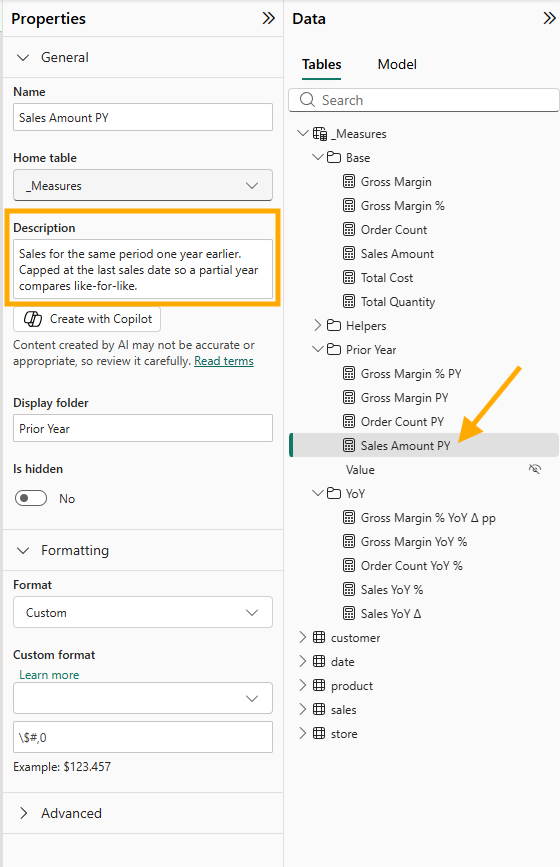
Task: Click calculator icon for Gross Margin
Action: (349, 181)
